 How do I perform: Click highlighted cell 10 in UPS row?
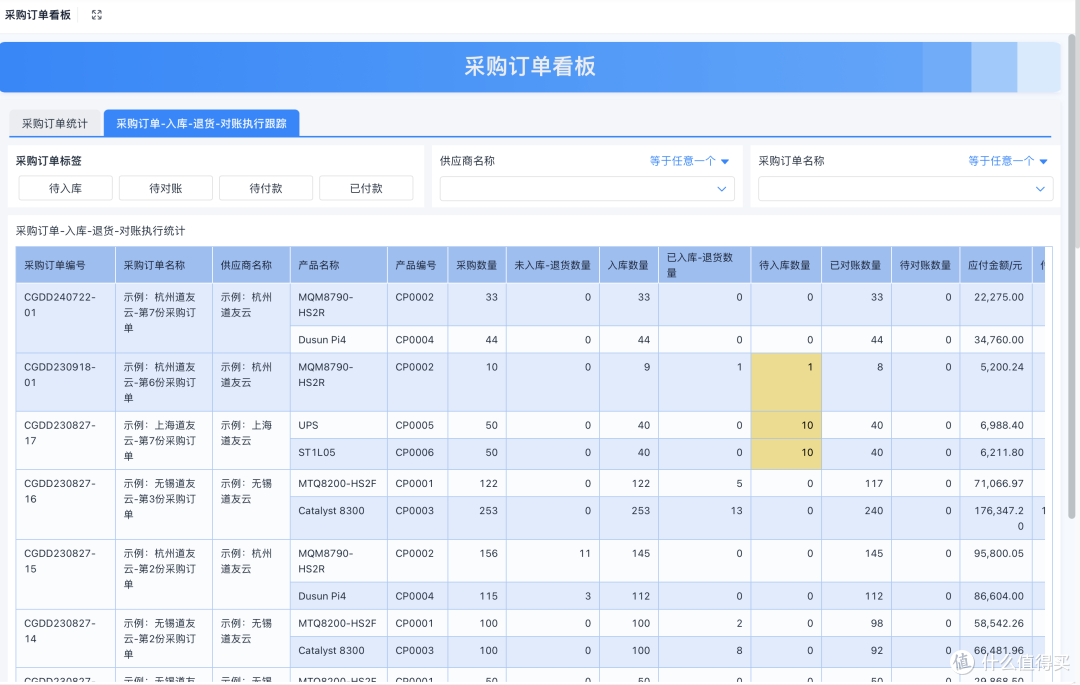point(786,425)
